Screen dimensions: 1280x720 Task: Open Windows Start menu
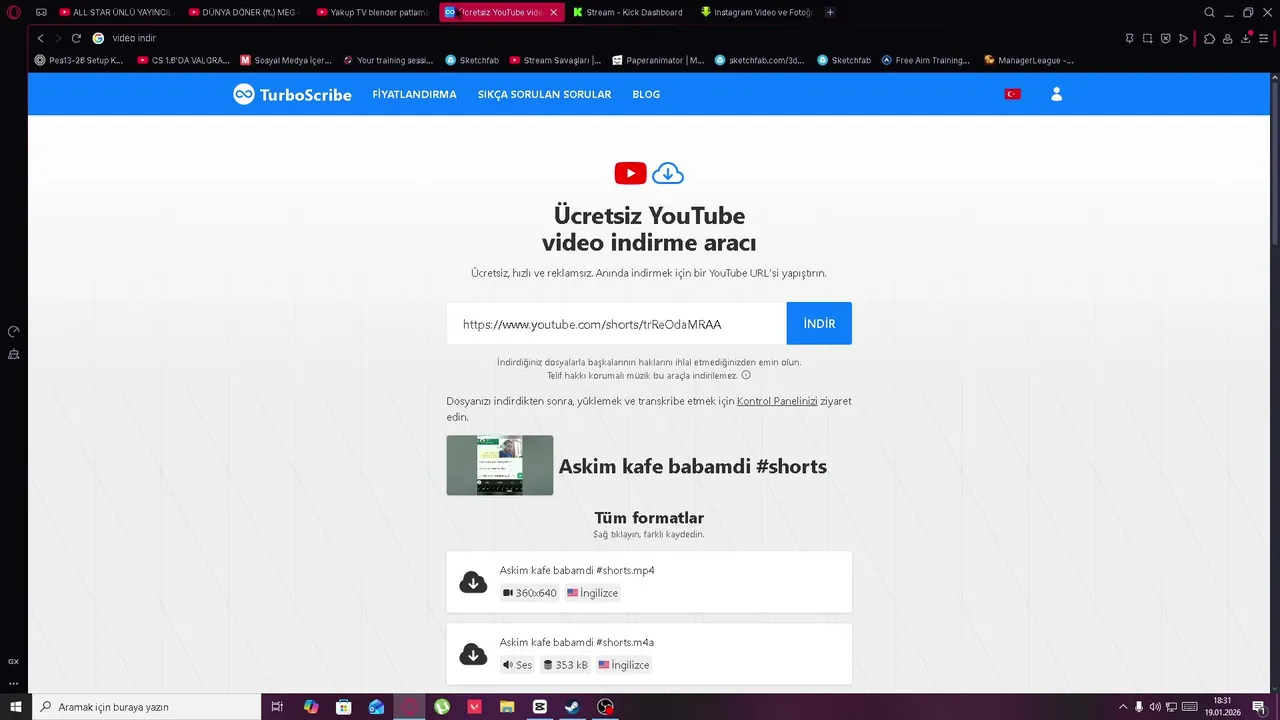15,707
